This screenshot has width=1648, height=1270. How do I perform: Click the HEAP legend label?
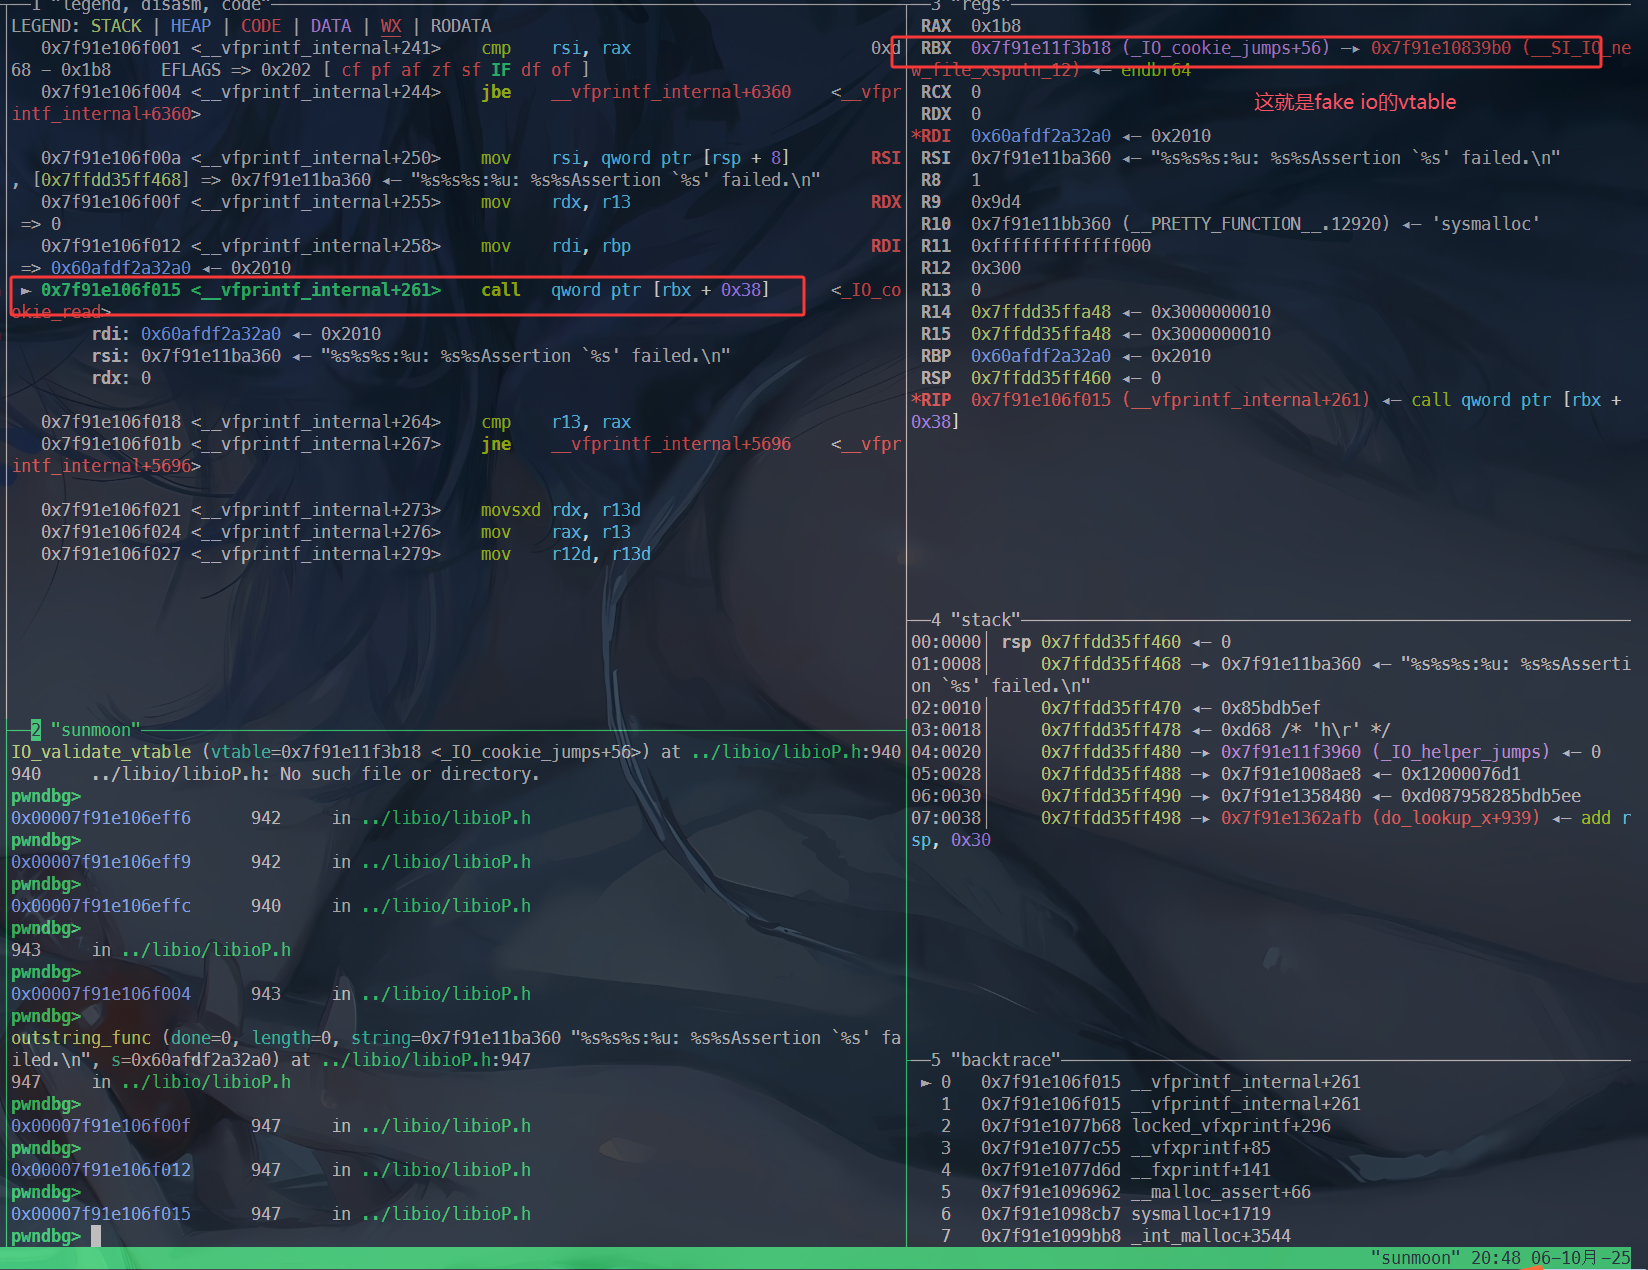[191, 26]
